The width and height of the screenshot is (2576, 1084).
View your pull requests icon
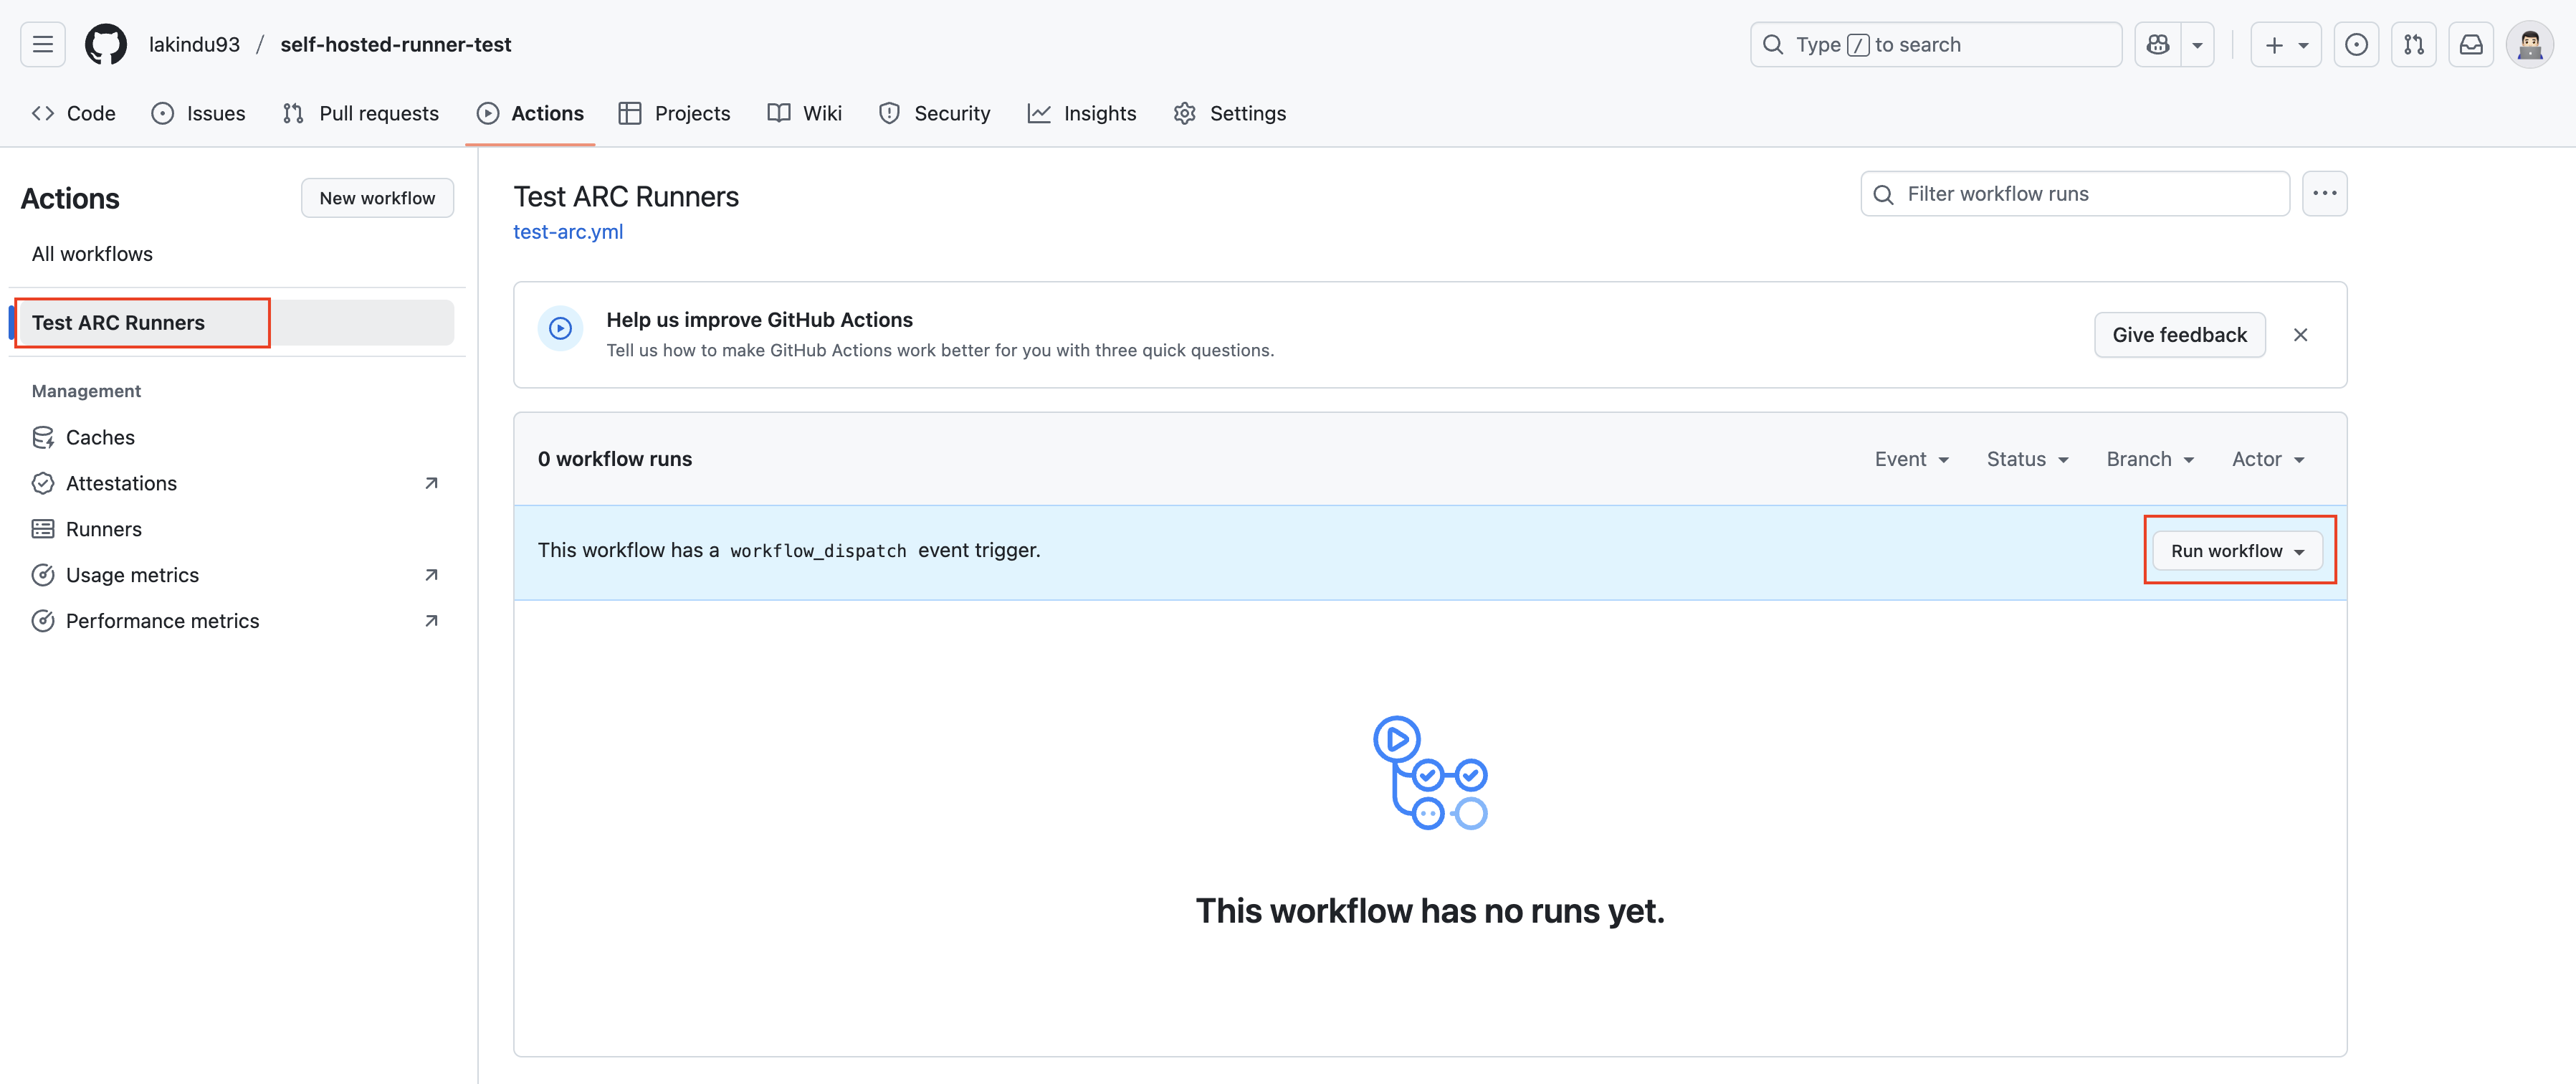[x=2414, y=44]
